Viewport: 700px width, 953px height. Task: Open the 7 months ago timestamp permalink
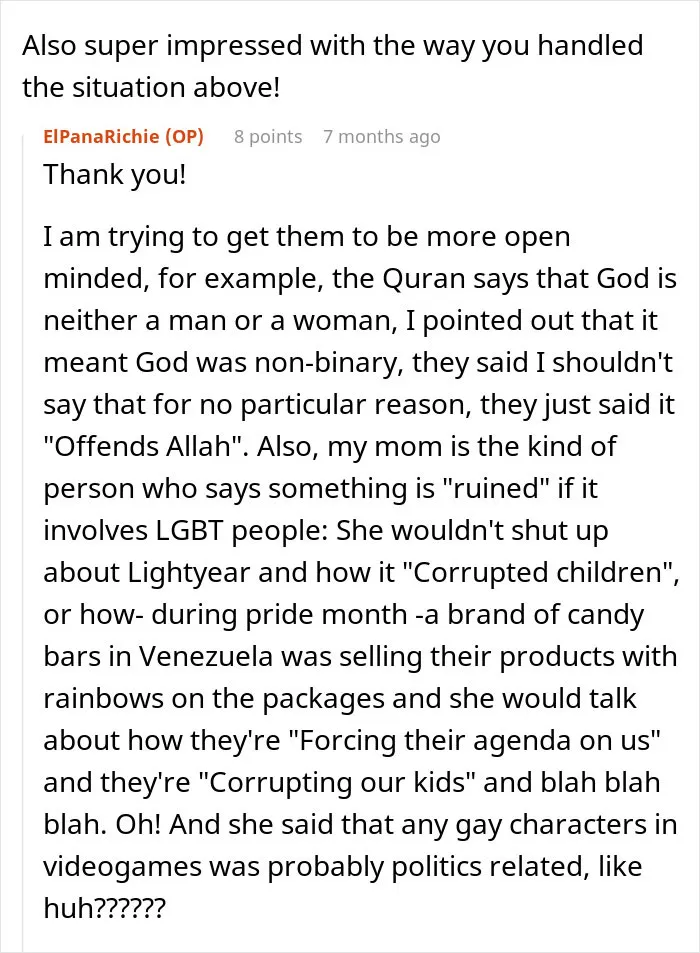(382, 137)
